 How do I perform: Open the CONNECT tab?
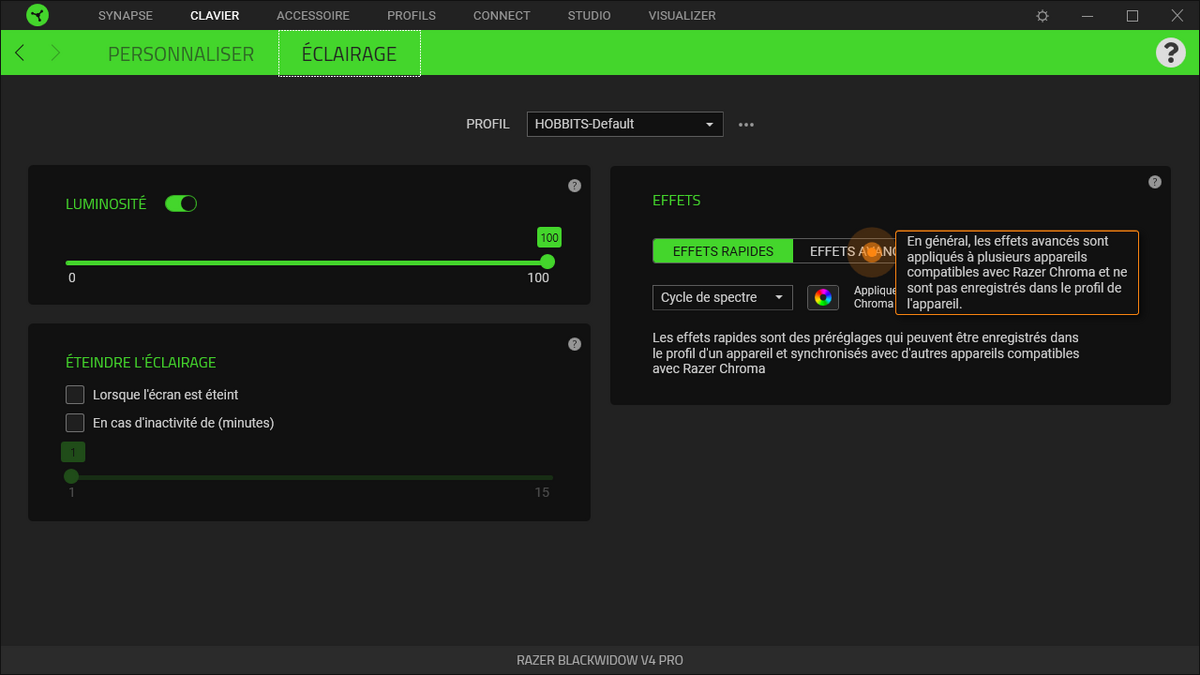point(502,16)
